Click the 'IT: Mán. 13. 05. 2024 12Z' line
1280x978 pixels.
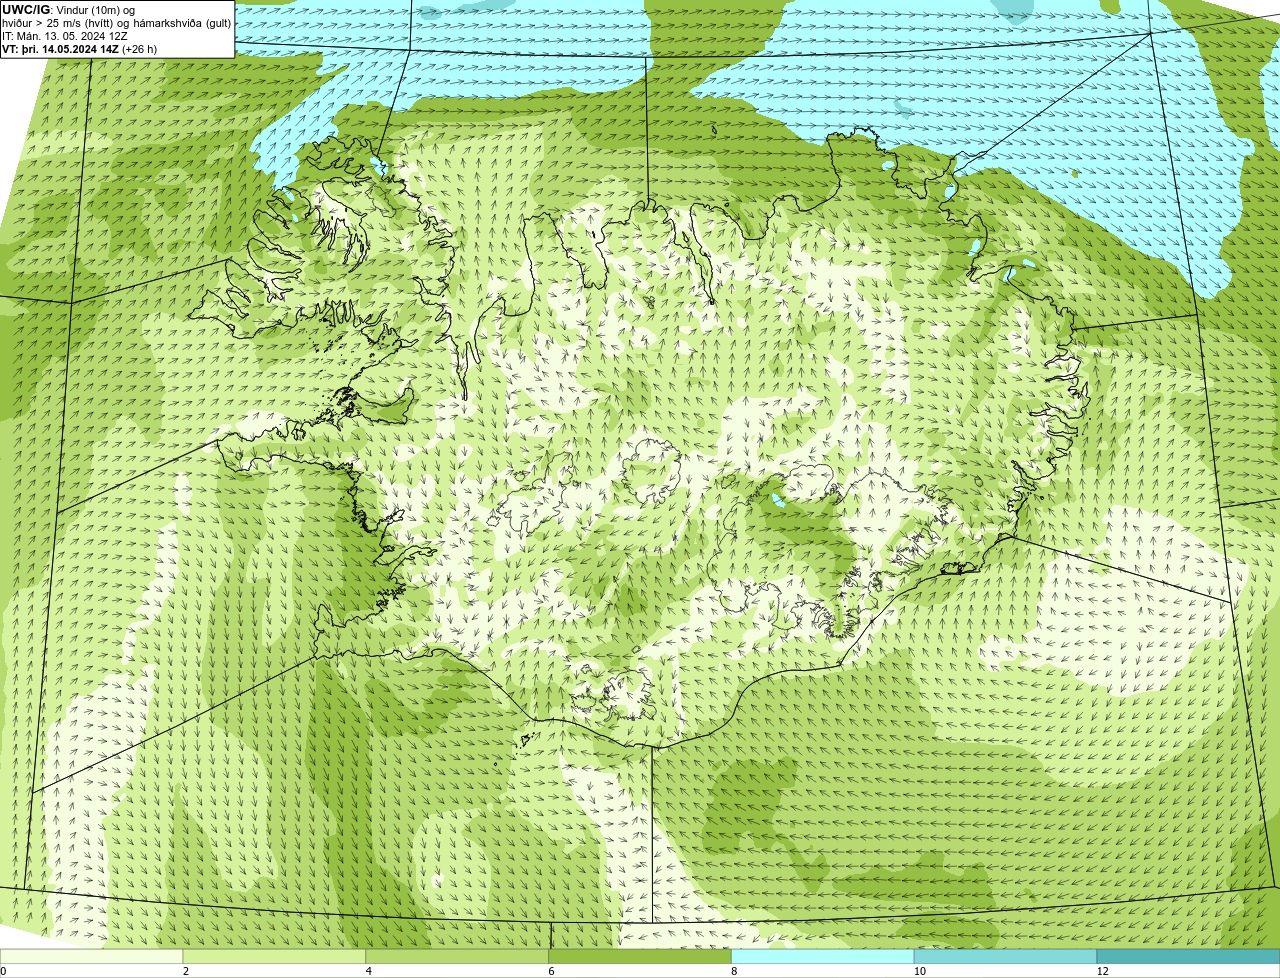click(x=64, y=36)
